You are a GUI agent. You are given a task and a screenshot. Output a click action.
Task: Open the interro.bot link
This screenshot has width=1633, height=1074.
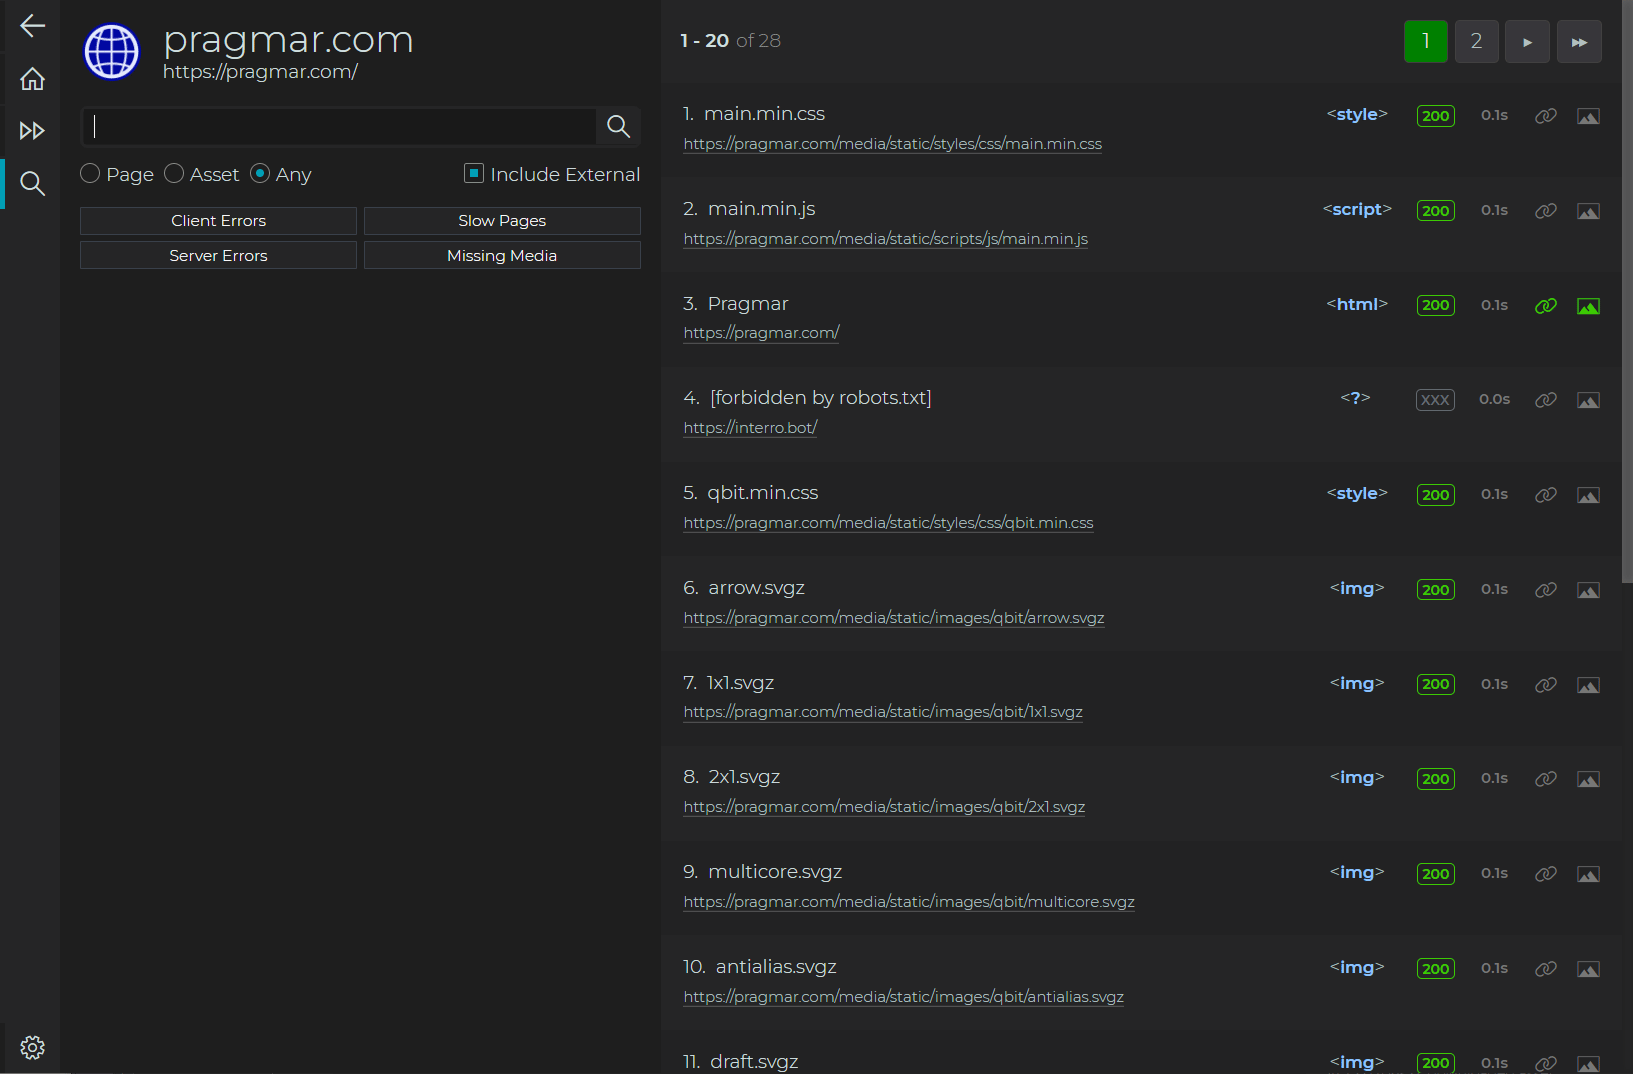tap(750, 428)
